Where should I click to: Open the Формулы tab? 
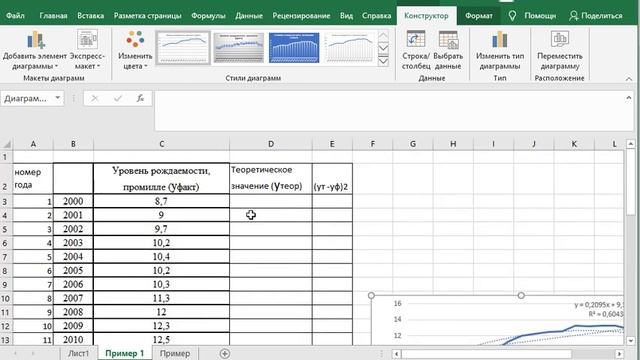[208, 16]
